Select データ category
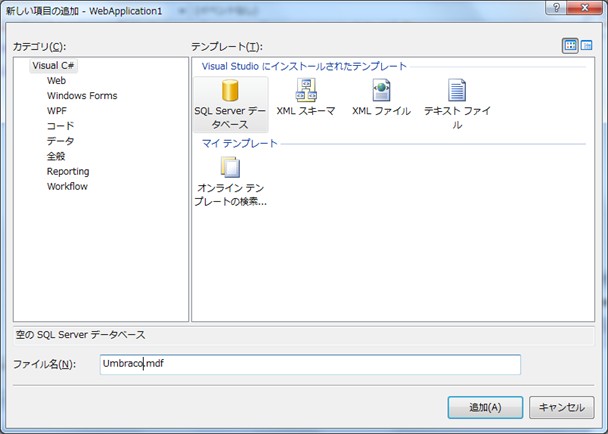 pos(60,141)
